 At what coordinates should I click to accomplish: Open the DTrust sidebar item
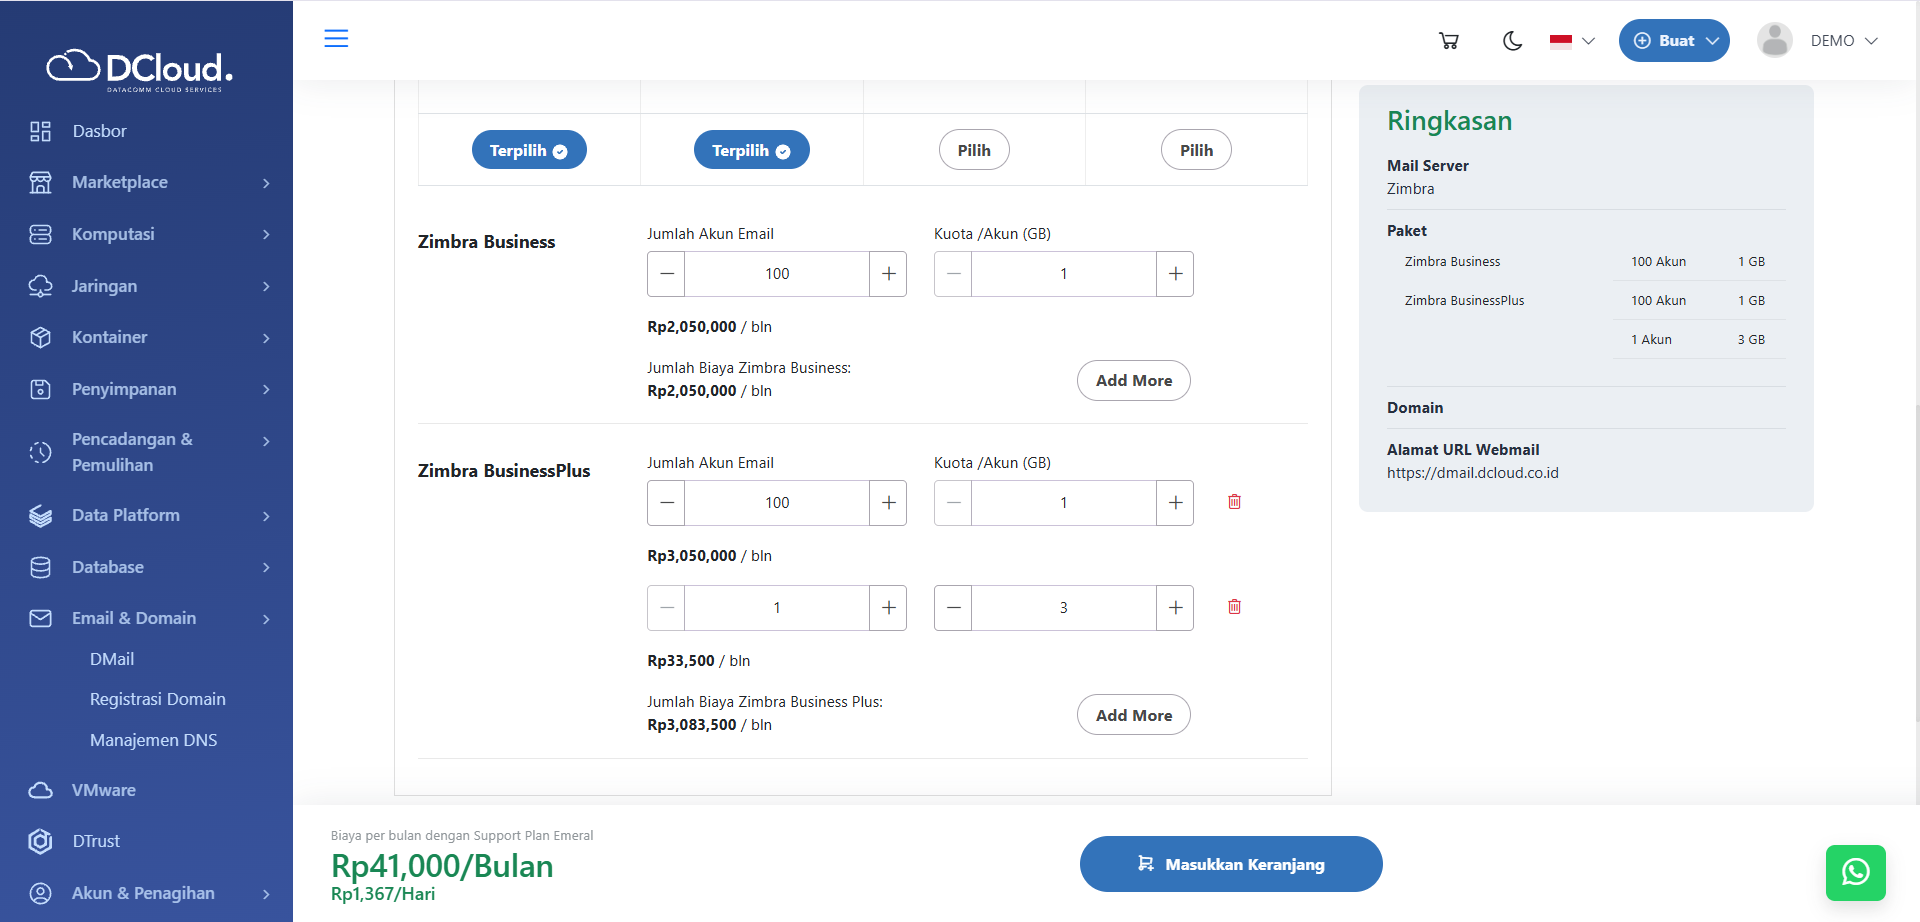[96, 841]
